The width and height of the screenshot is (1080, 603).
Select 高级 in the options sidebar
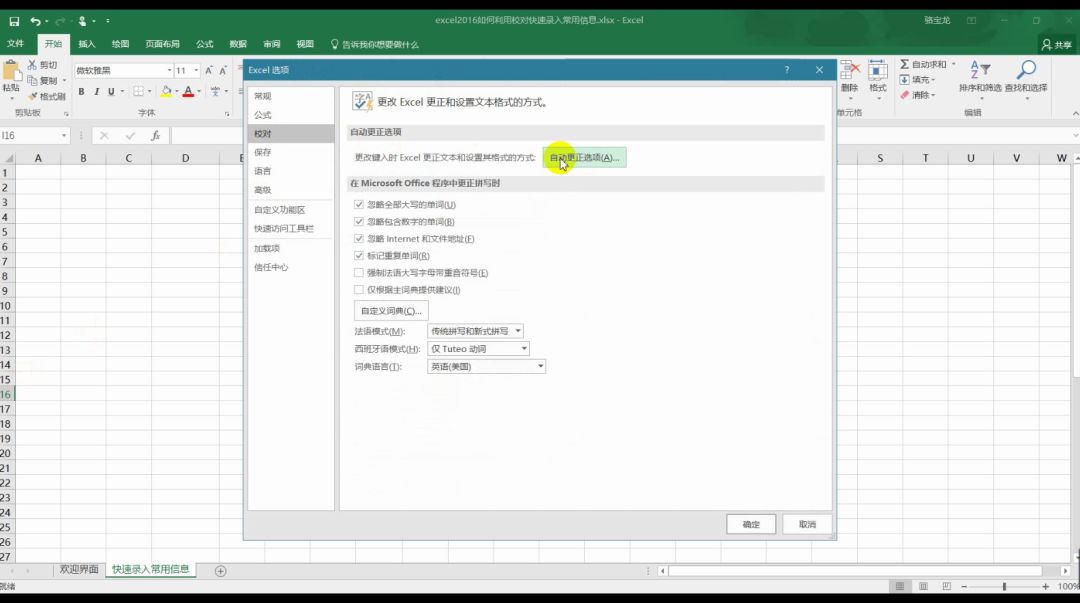(x=263, y=190)
